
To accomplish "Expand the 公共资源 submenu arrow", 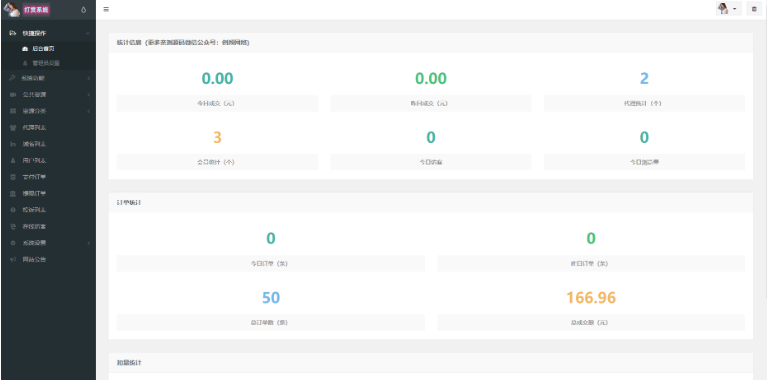I will point(89,94).
